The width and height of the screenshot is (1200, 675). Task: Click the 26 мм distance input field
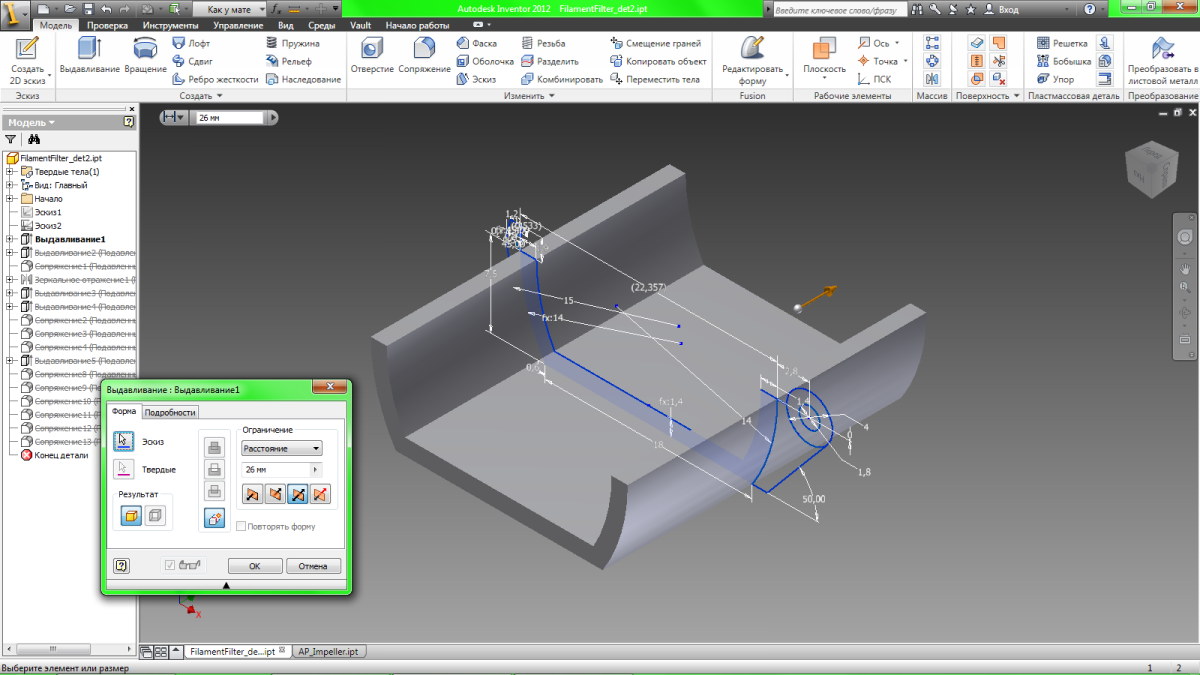tap(275, 469)
